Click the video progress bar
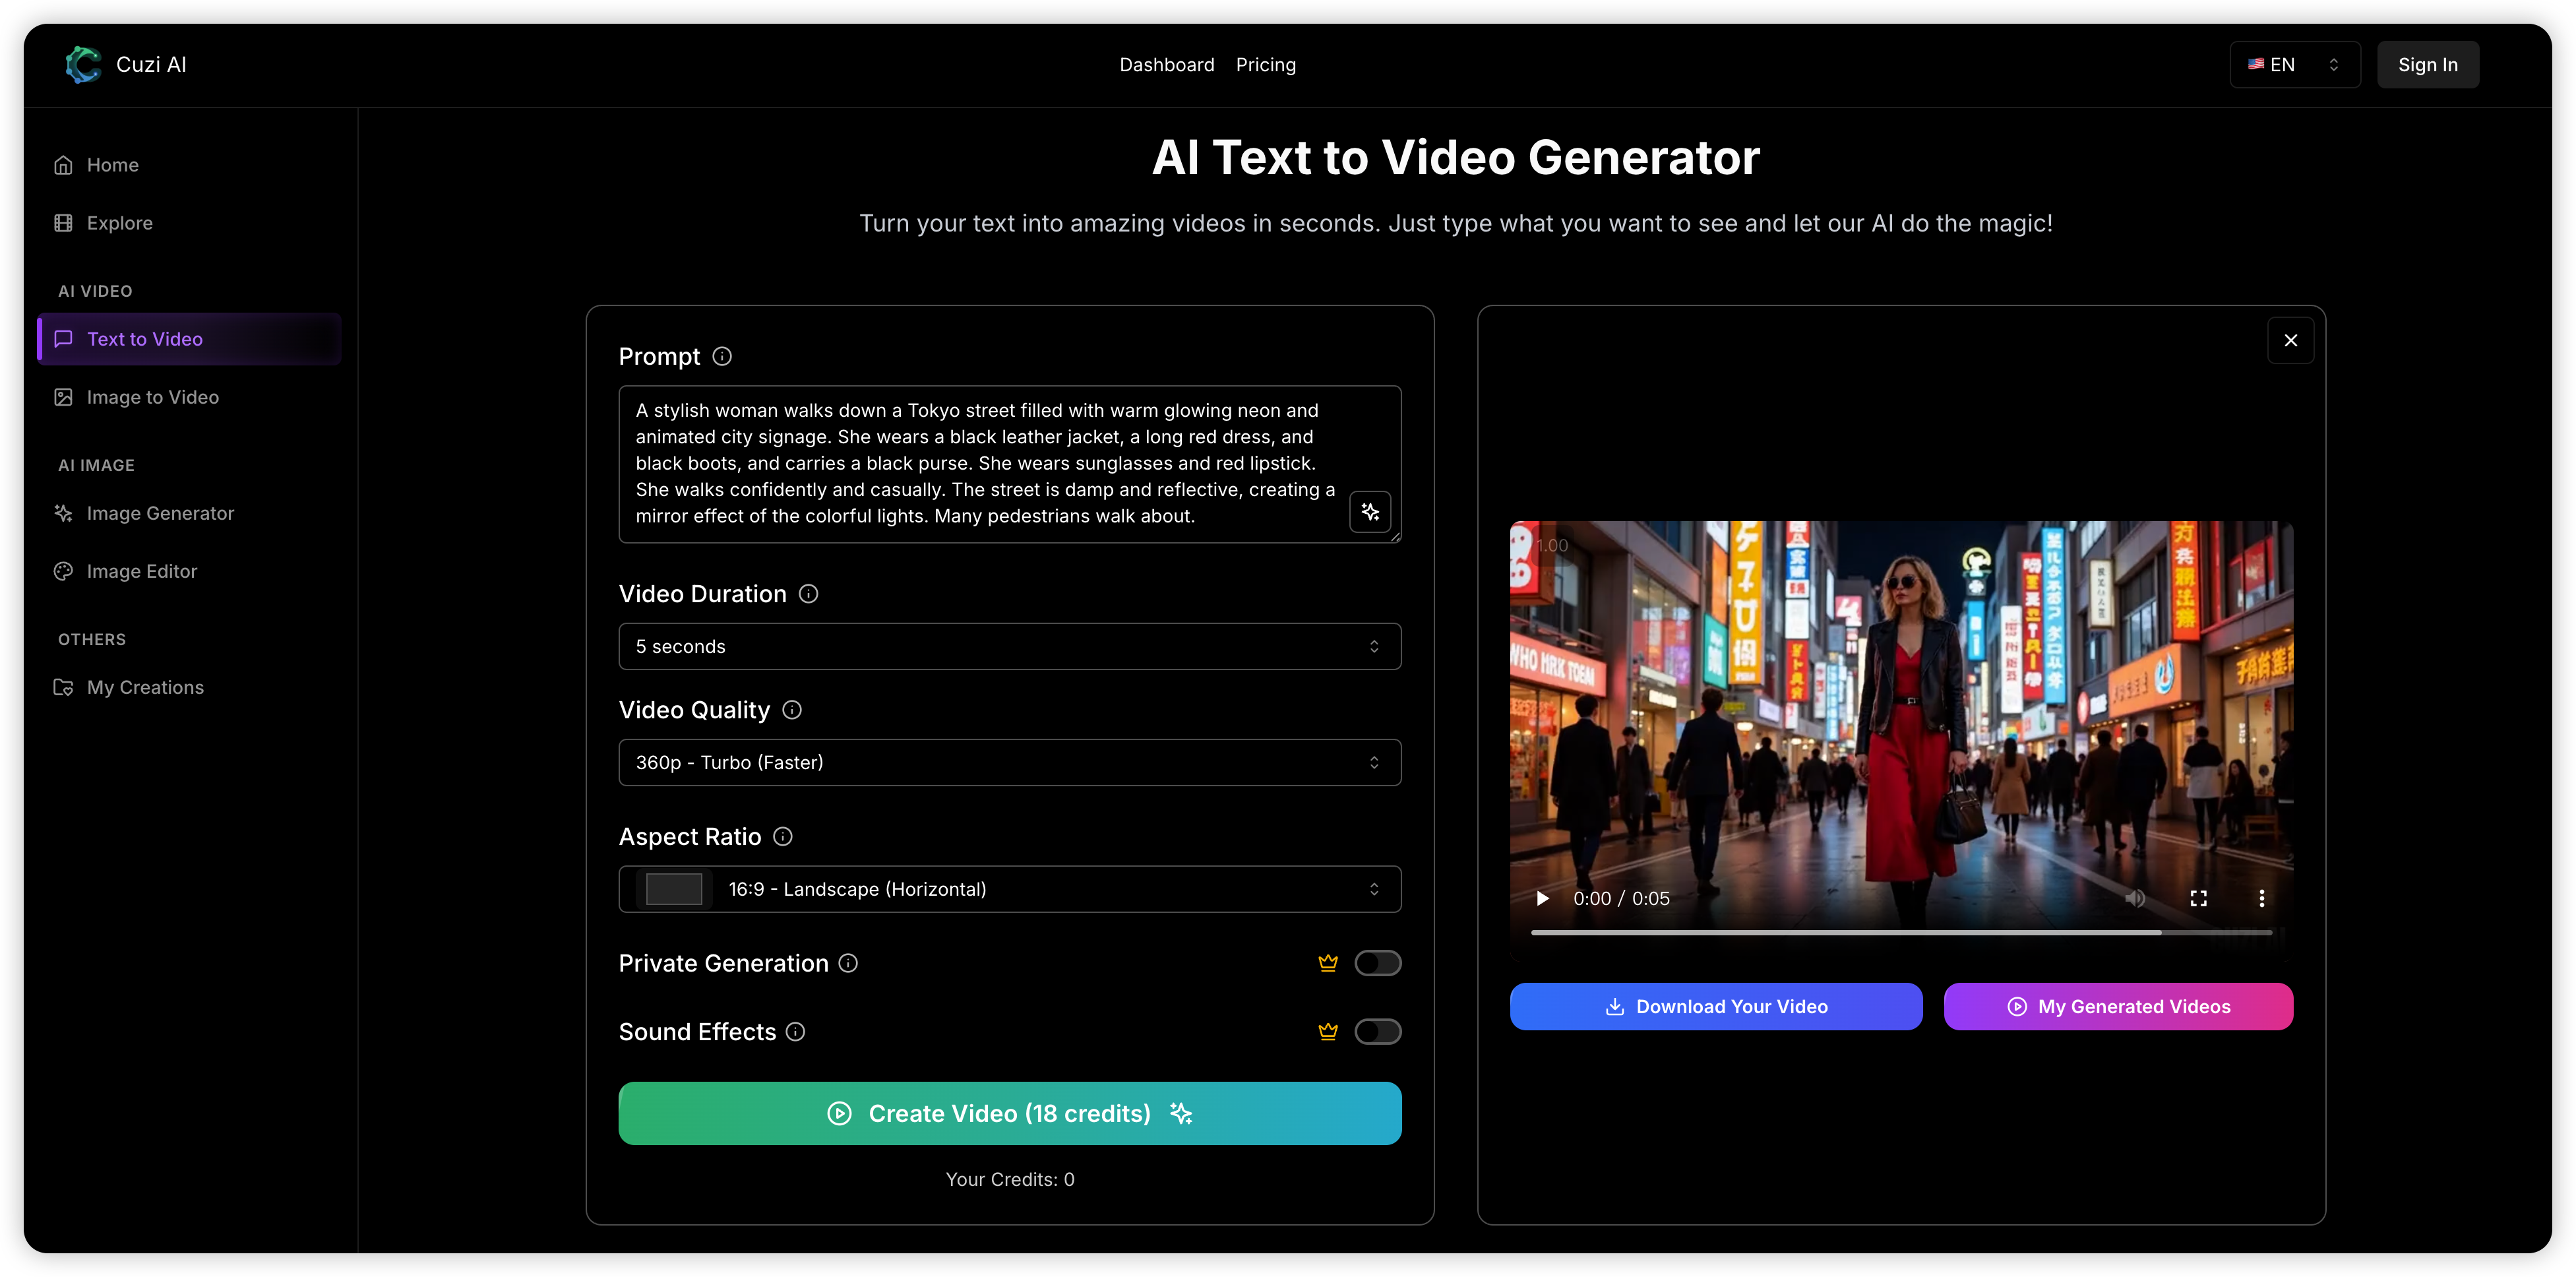This screenshot has width=2576, height=1277. click(x=1901, y=932)
